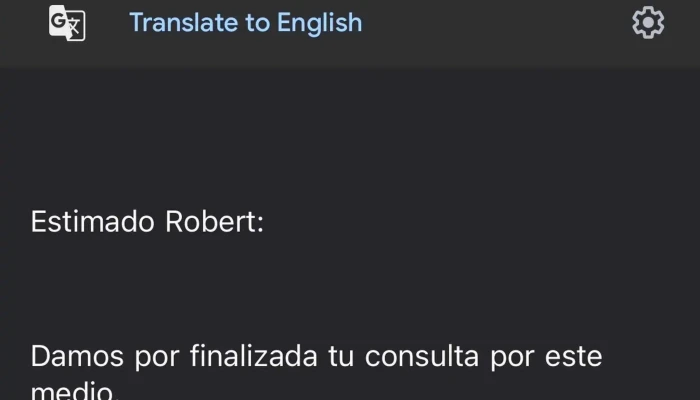
Task: Tap the word Estimado in the message
Action: tap(92, 222)
